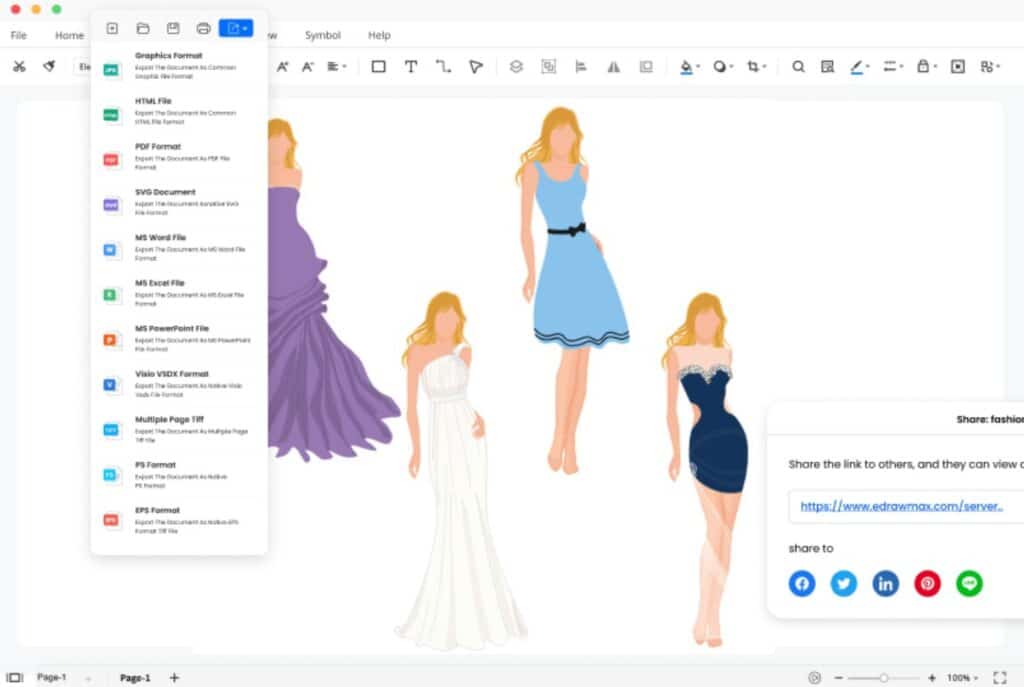Select the Text tool
1024x687 pixels.
411,66
